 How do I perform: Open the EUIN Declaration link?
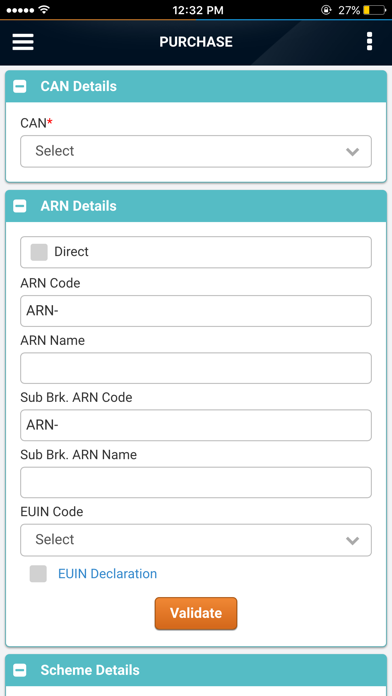(107, 574)
